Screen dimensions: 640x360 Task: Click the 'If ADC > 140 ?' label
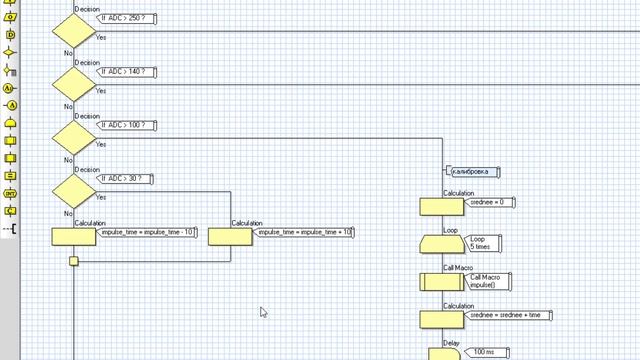[x=126, y=72]
